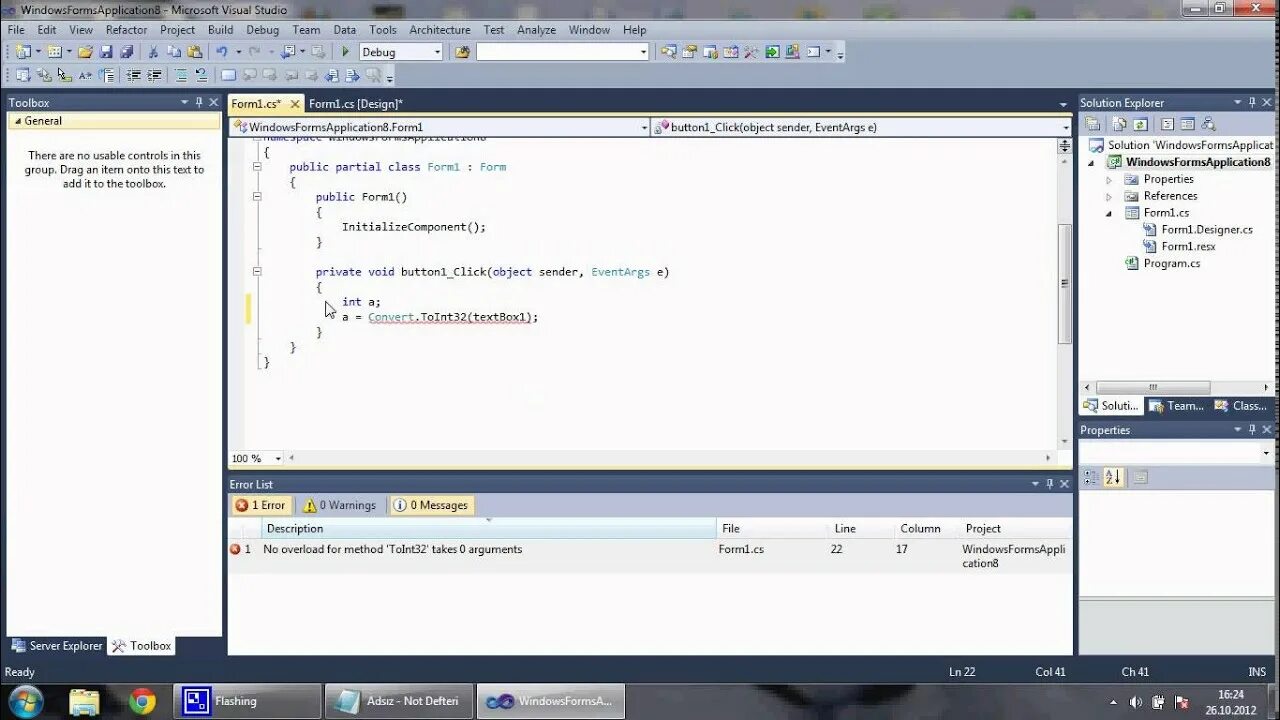Click the New Project toolbar icon
The height and width of the screenshot is (720, 1280).
(22, 52)
